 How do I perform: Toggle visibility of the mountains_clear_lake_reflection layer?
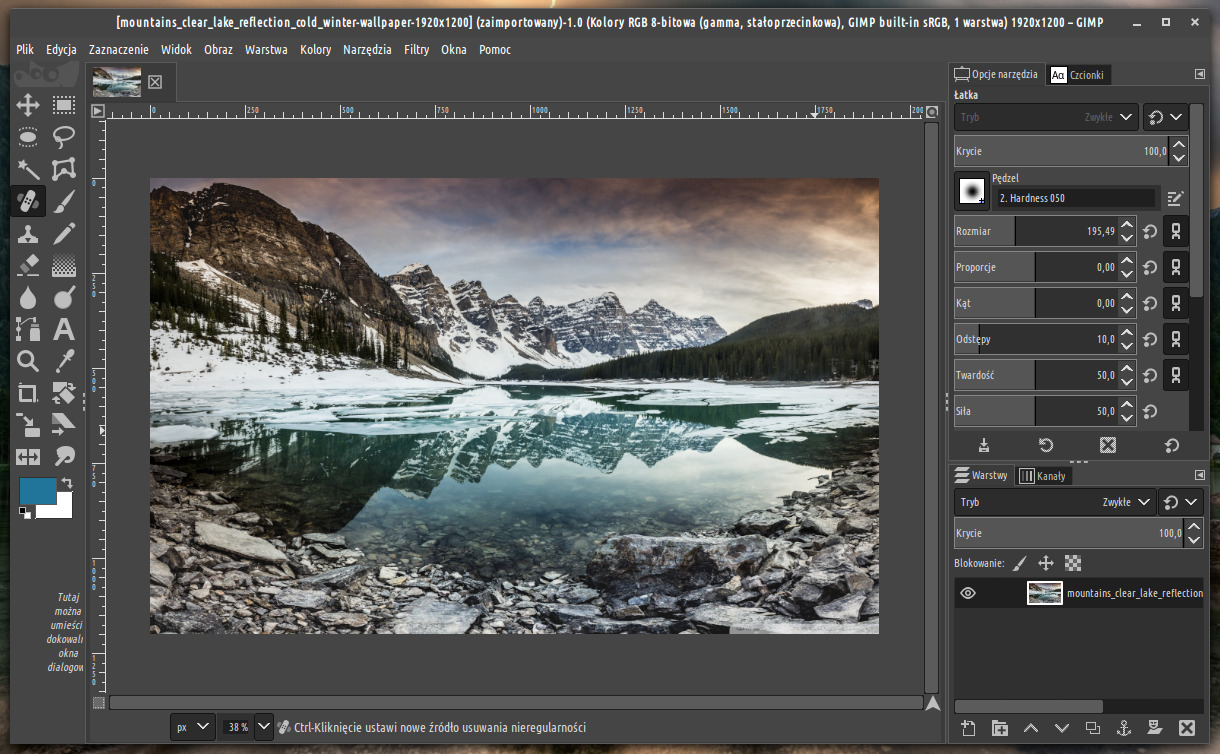tap(967, 593)
